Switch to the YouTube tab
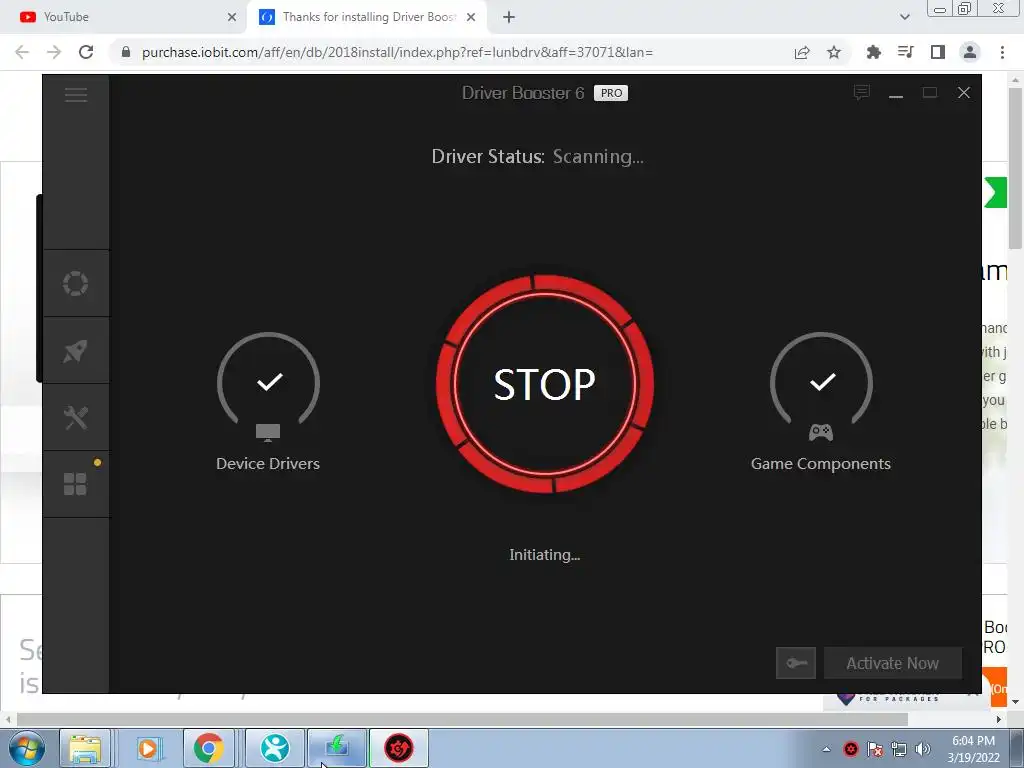Viewport: 1024px width, 768px height. click(x=124, y=17)
